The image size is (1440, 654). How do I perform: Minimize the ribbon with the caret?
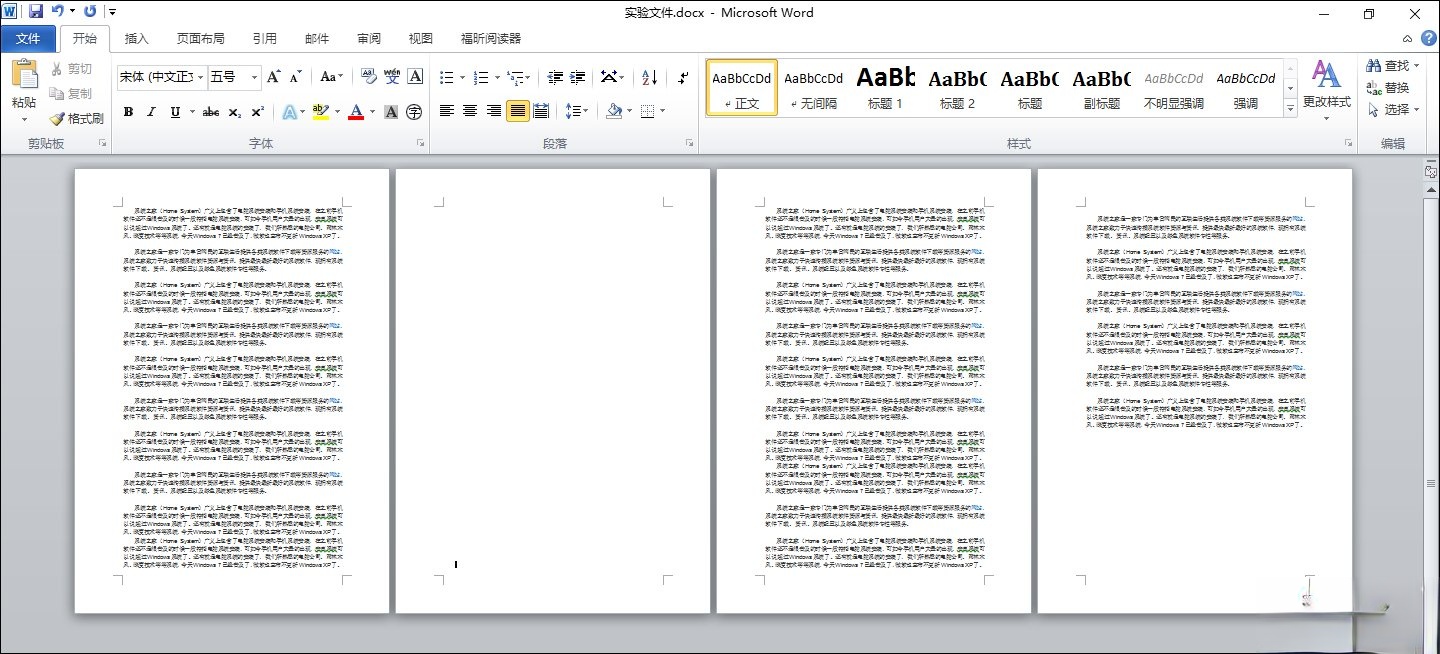click(x=1407, y=38)
